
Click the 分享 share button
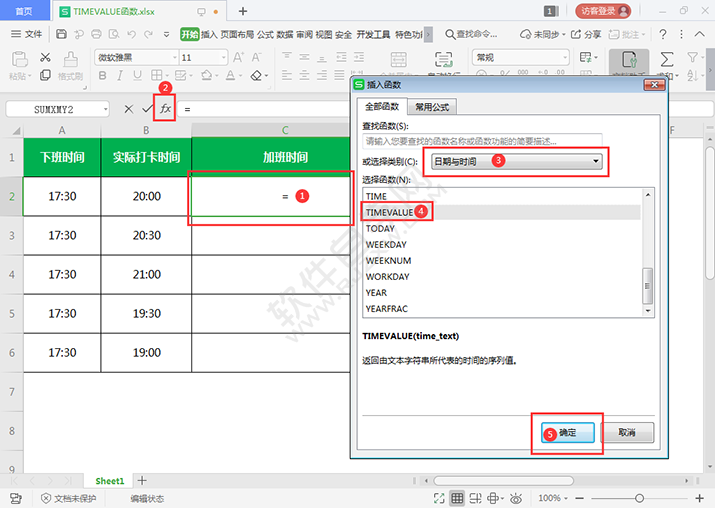pos(586,34)
